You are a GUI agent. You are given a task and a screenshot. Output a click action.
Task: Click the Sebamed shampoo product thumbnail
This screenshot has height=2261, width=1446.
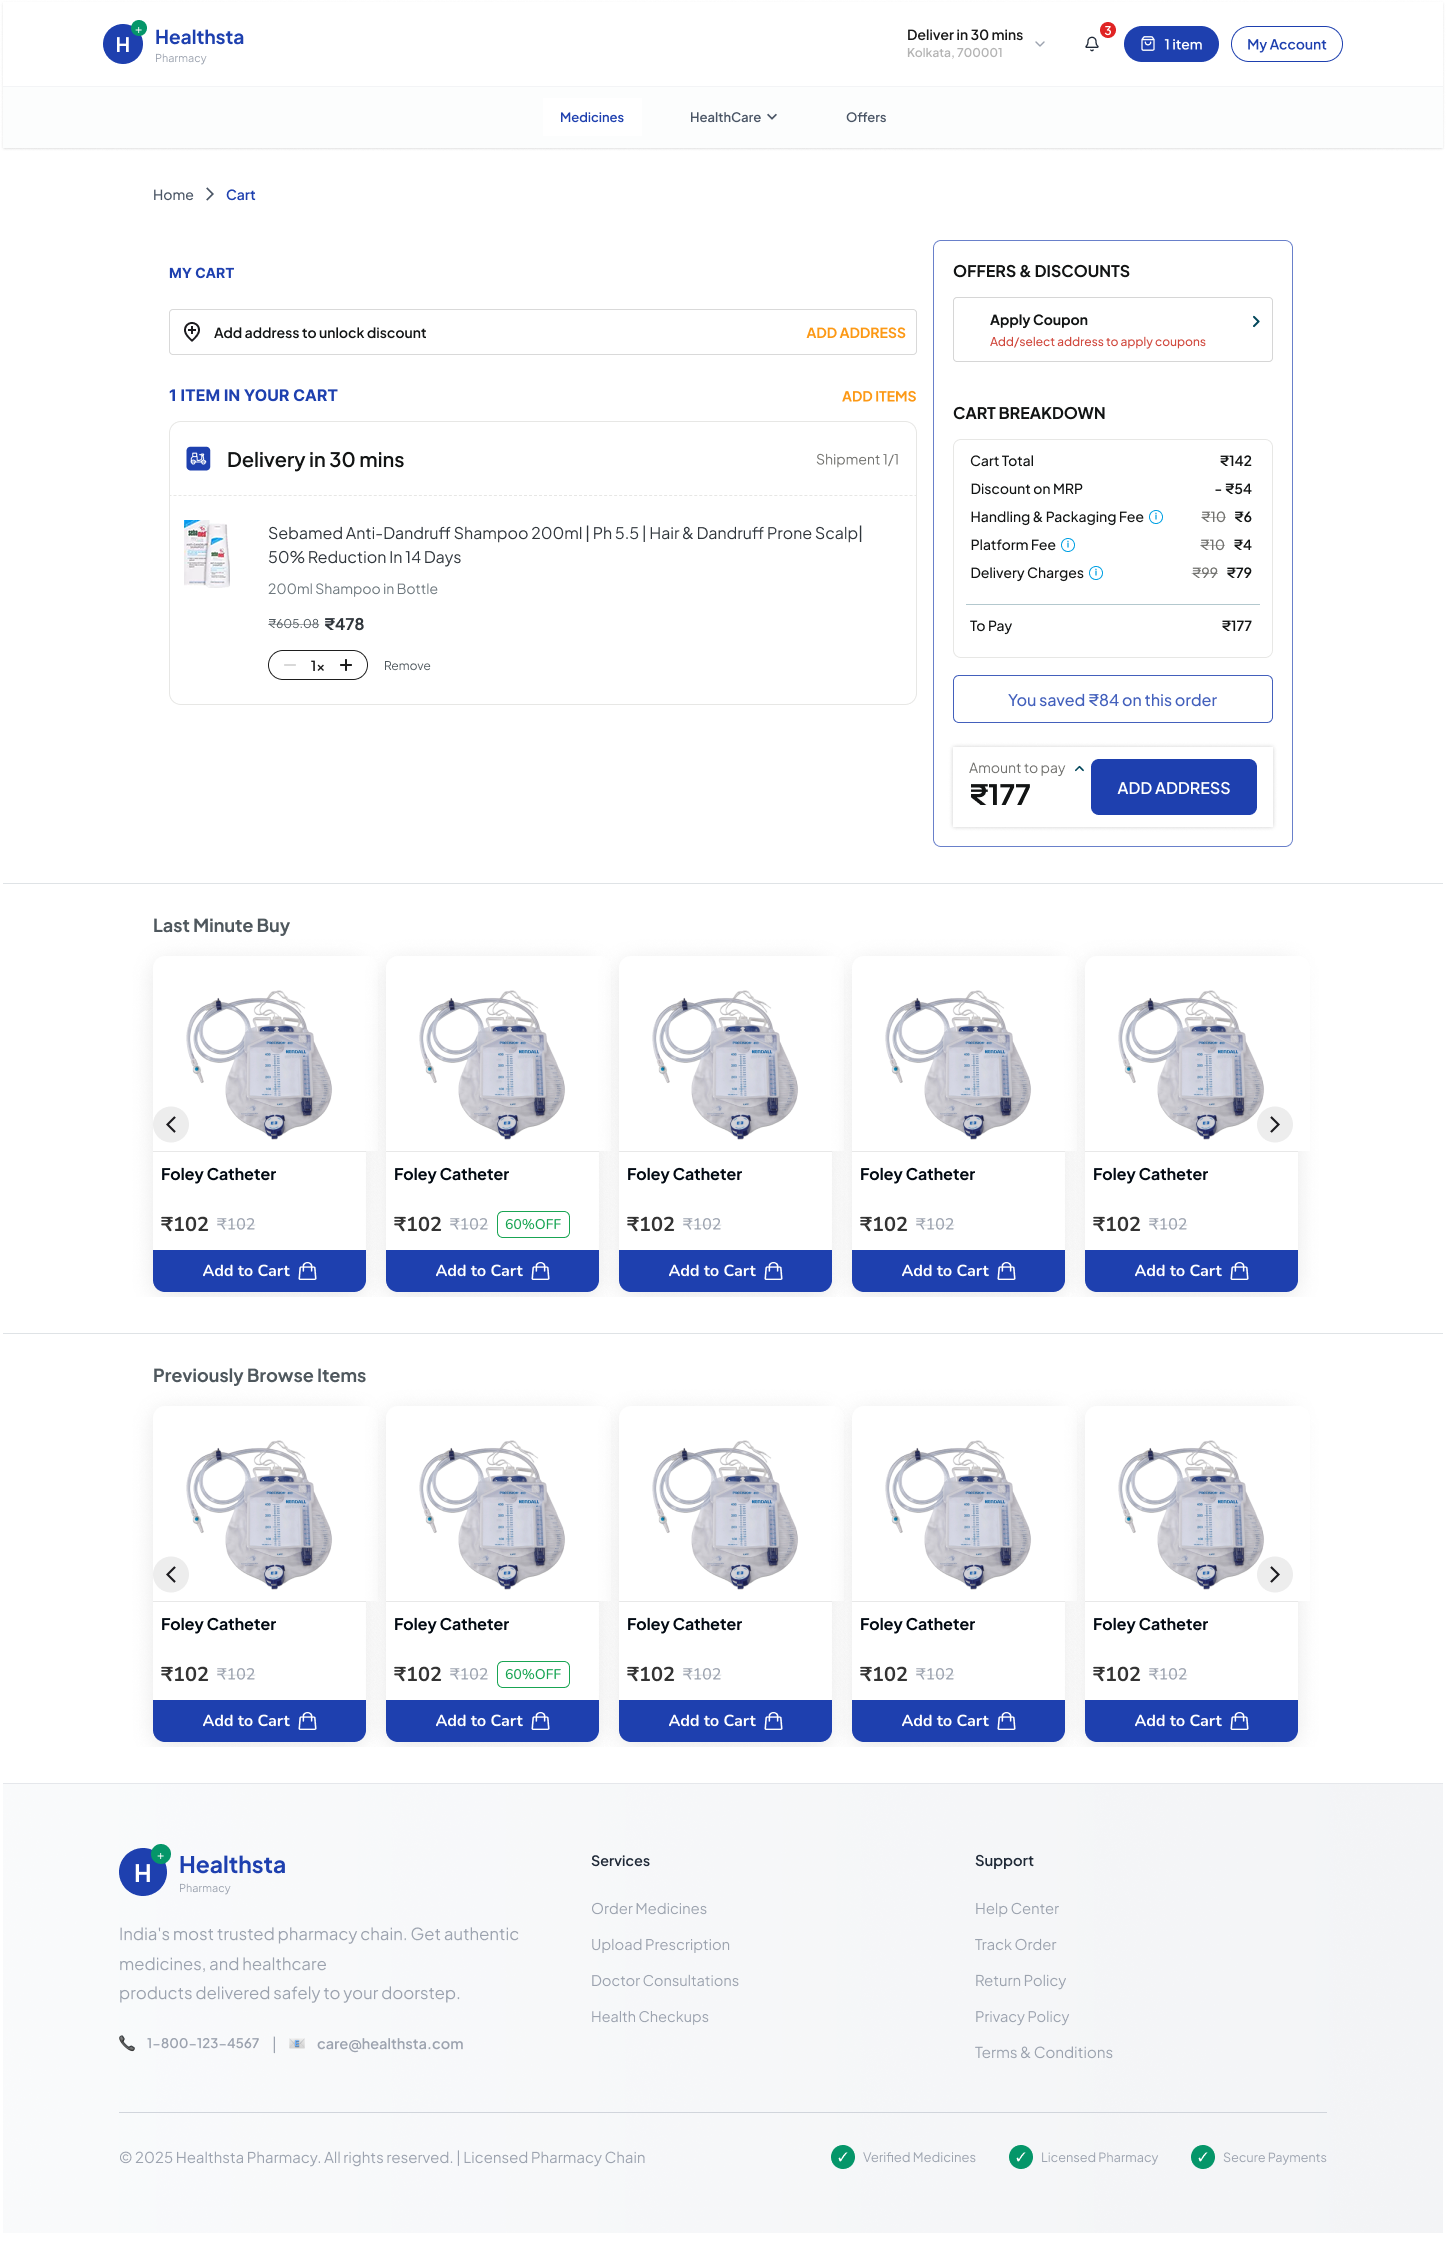click(x=207, y=553)
